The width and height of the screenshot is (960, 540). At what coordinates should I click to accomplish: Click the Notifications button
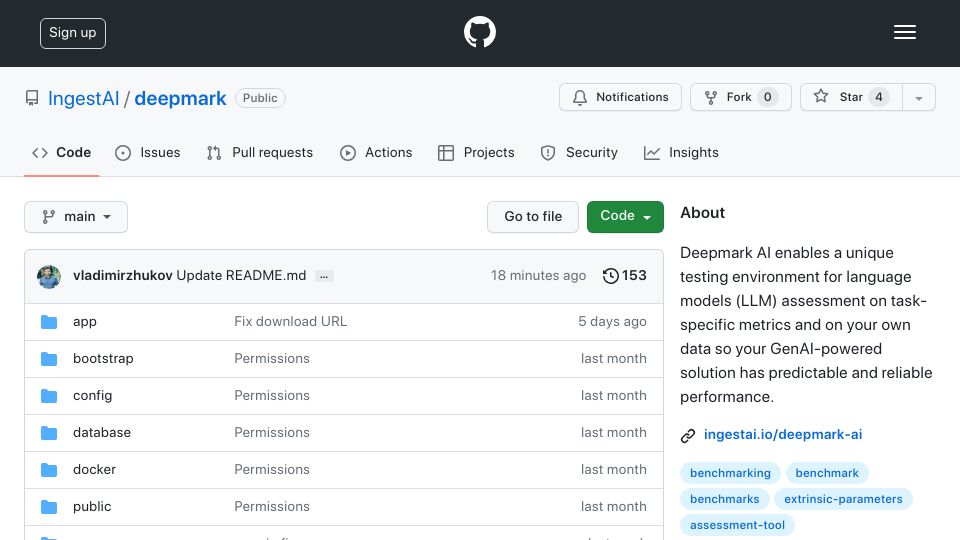[620, 97]
